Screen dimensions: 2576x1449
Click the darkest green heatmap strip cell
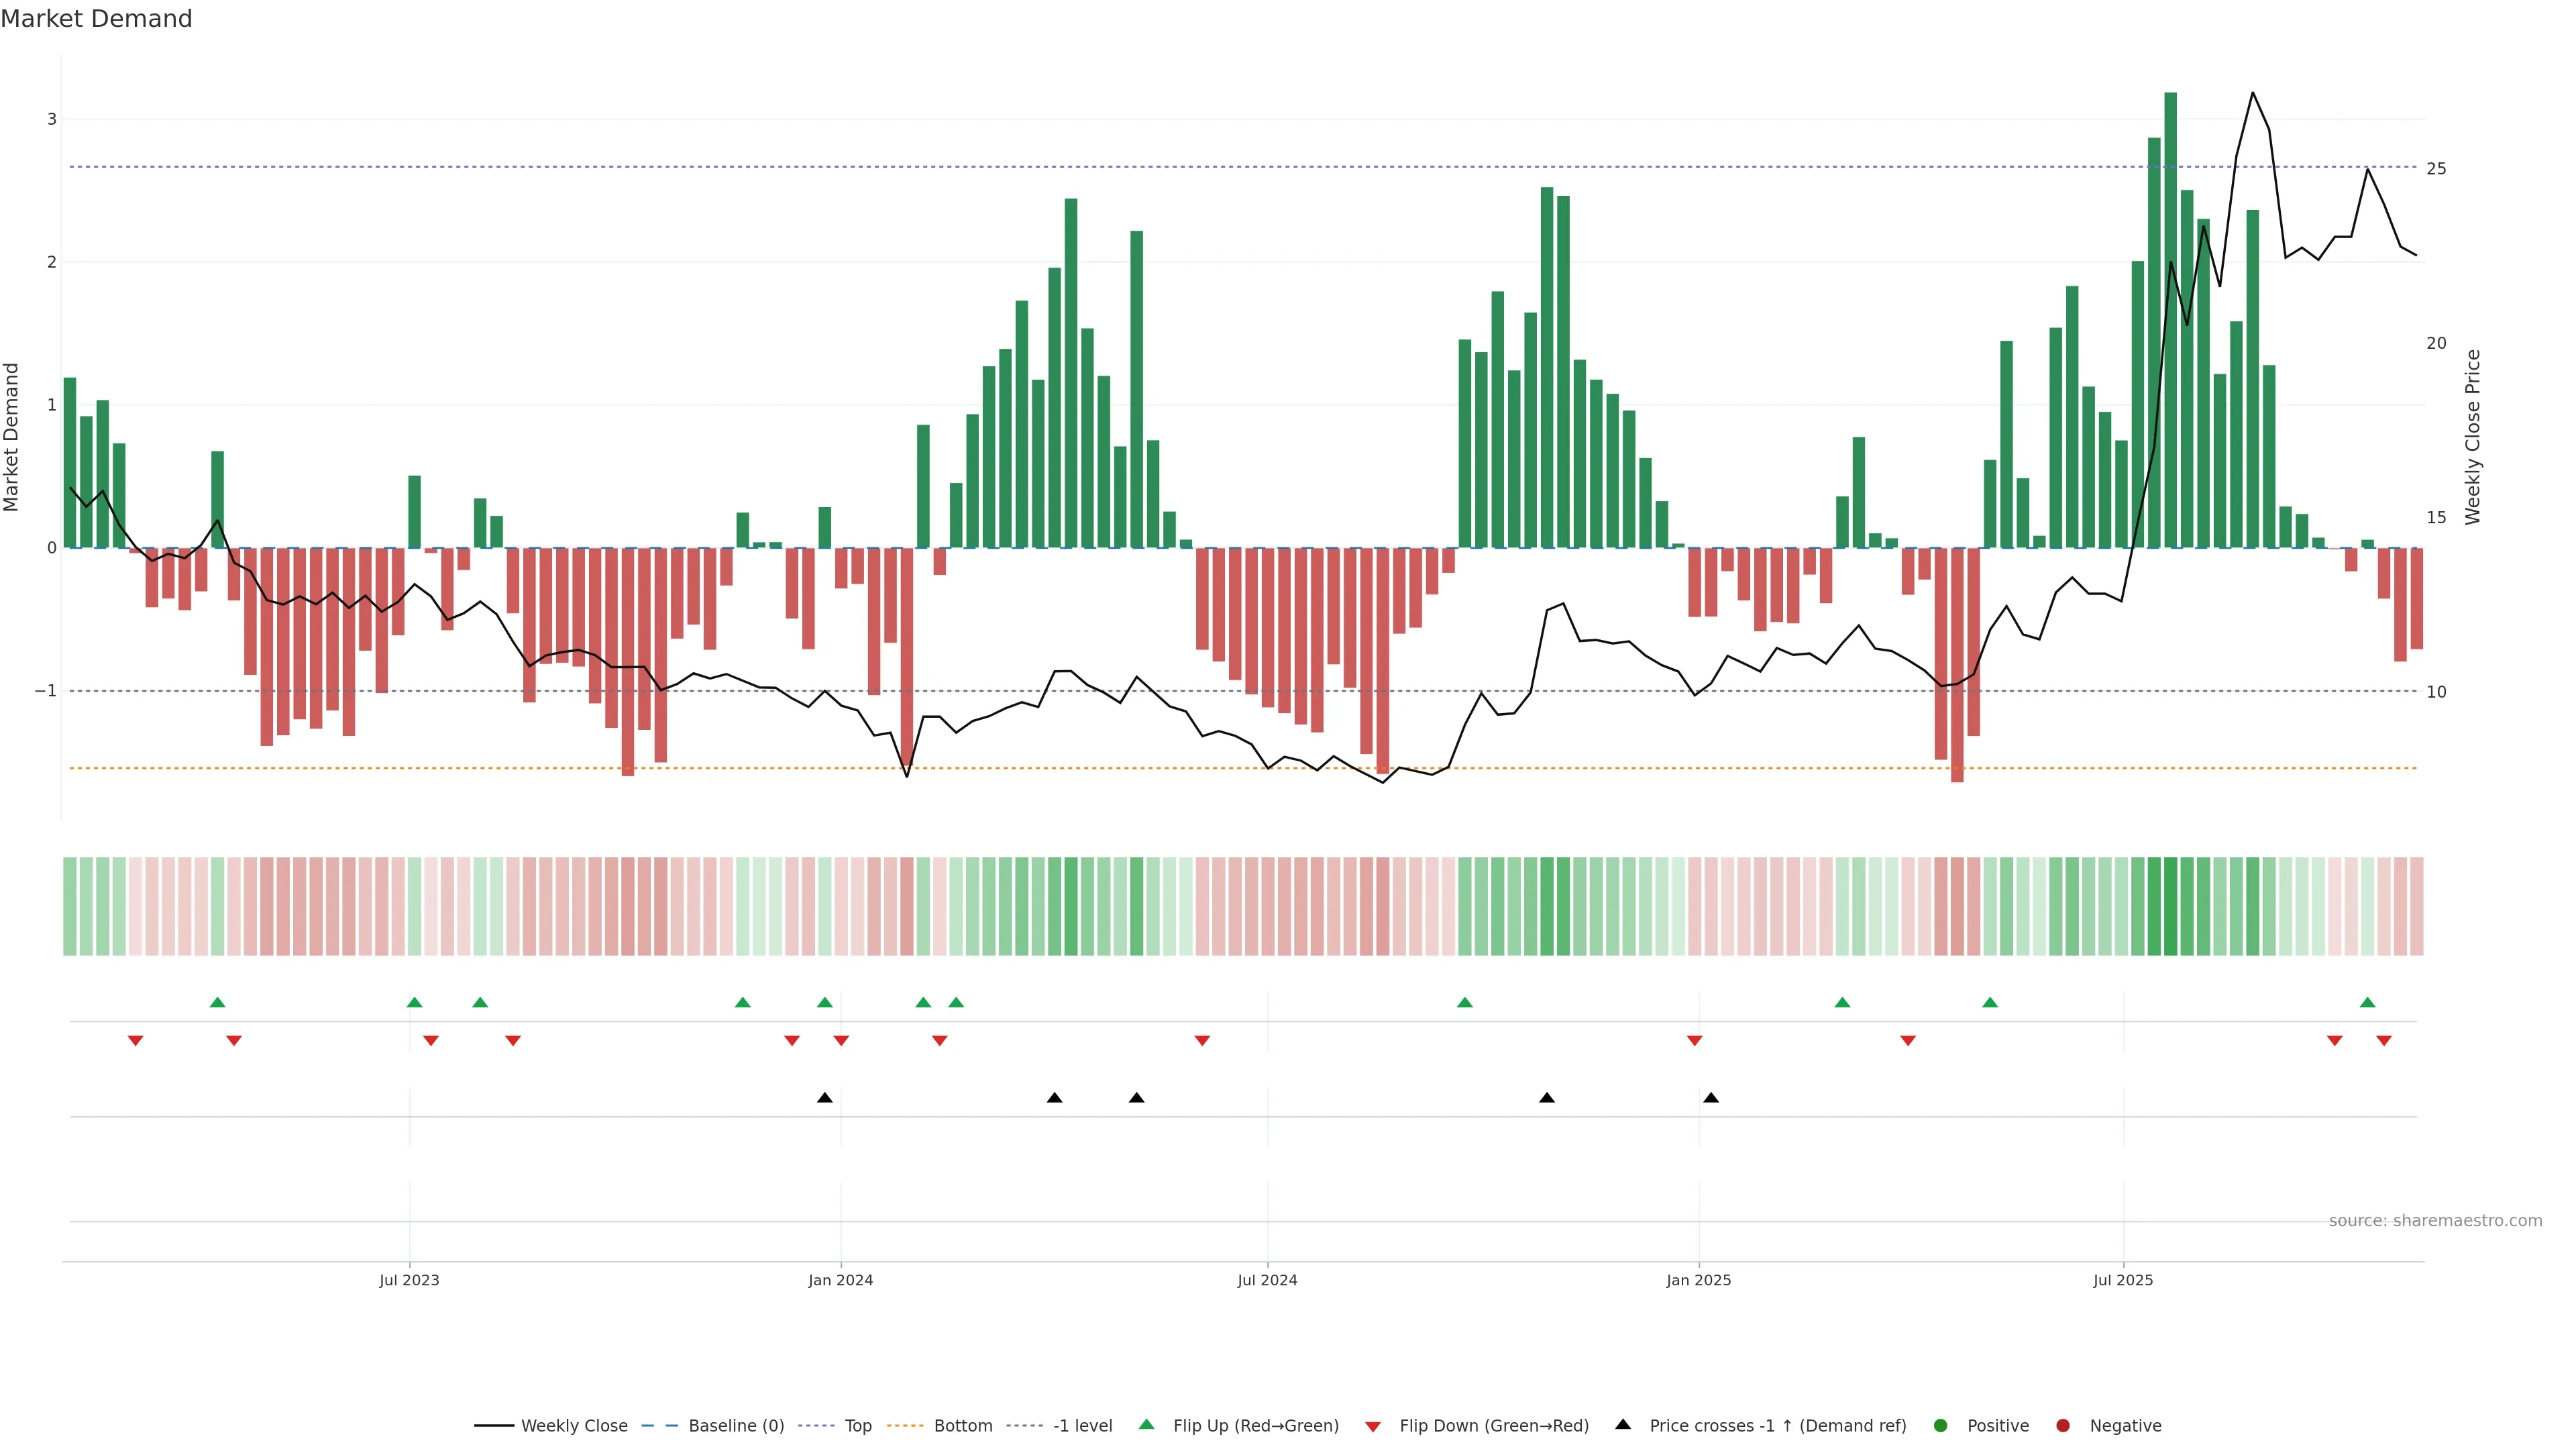click(x=2170, y=906)
